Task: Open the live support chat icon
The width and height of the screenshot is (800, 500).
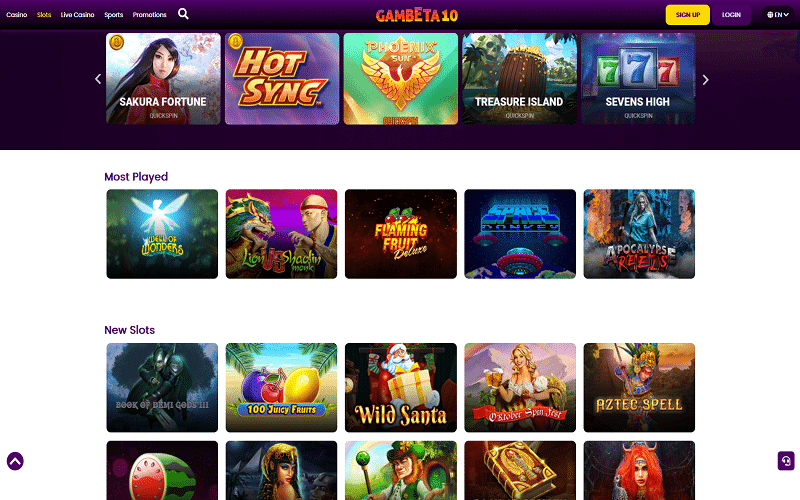Action: pyautogui.click(x=786, y=461)
